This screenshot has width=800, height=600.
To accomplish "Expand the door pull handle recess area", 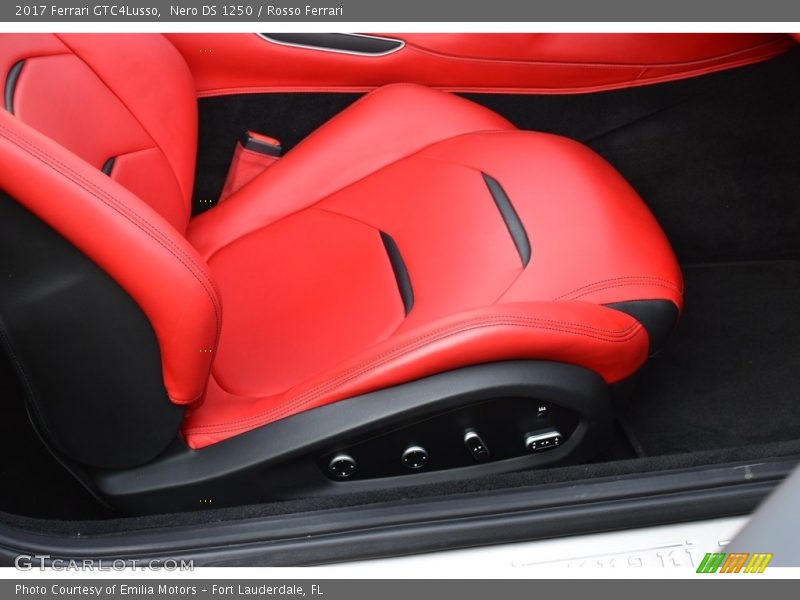I will click(x=330, y=42).
